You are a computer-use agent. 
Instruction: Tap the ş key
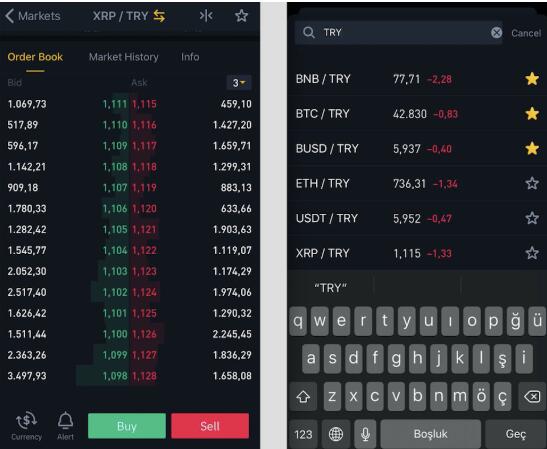(x=502, y=359)
